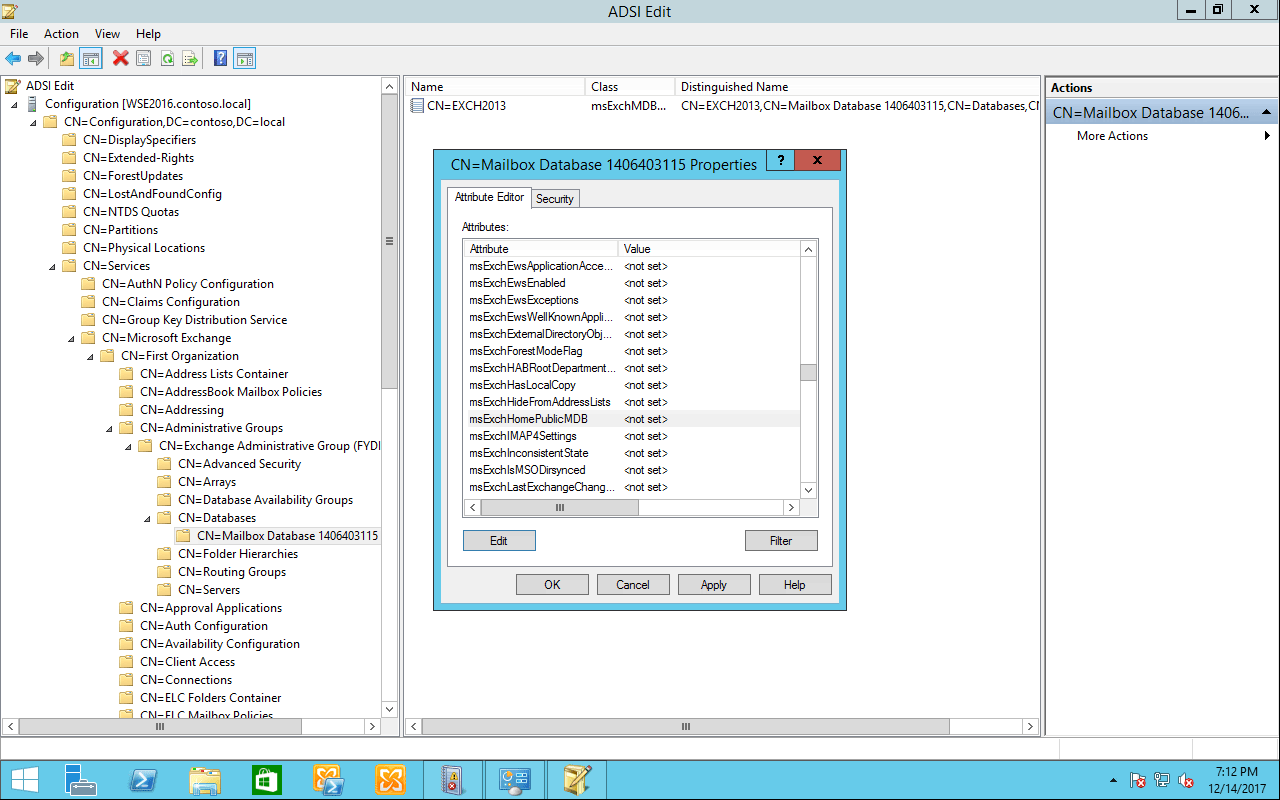
Task: Collapse CN=Configuration,DC=contoso,DC=local node
Action: click(x=33, y=122)
